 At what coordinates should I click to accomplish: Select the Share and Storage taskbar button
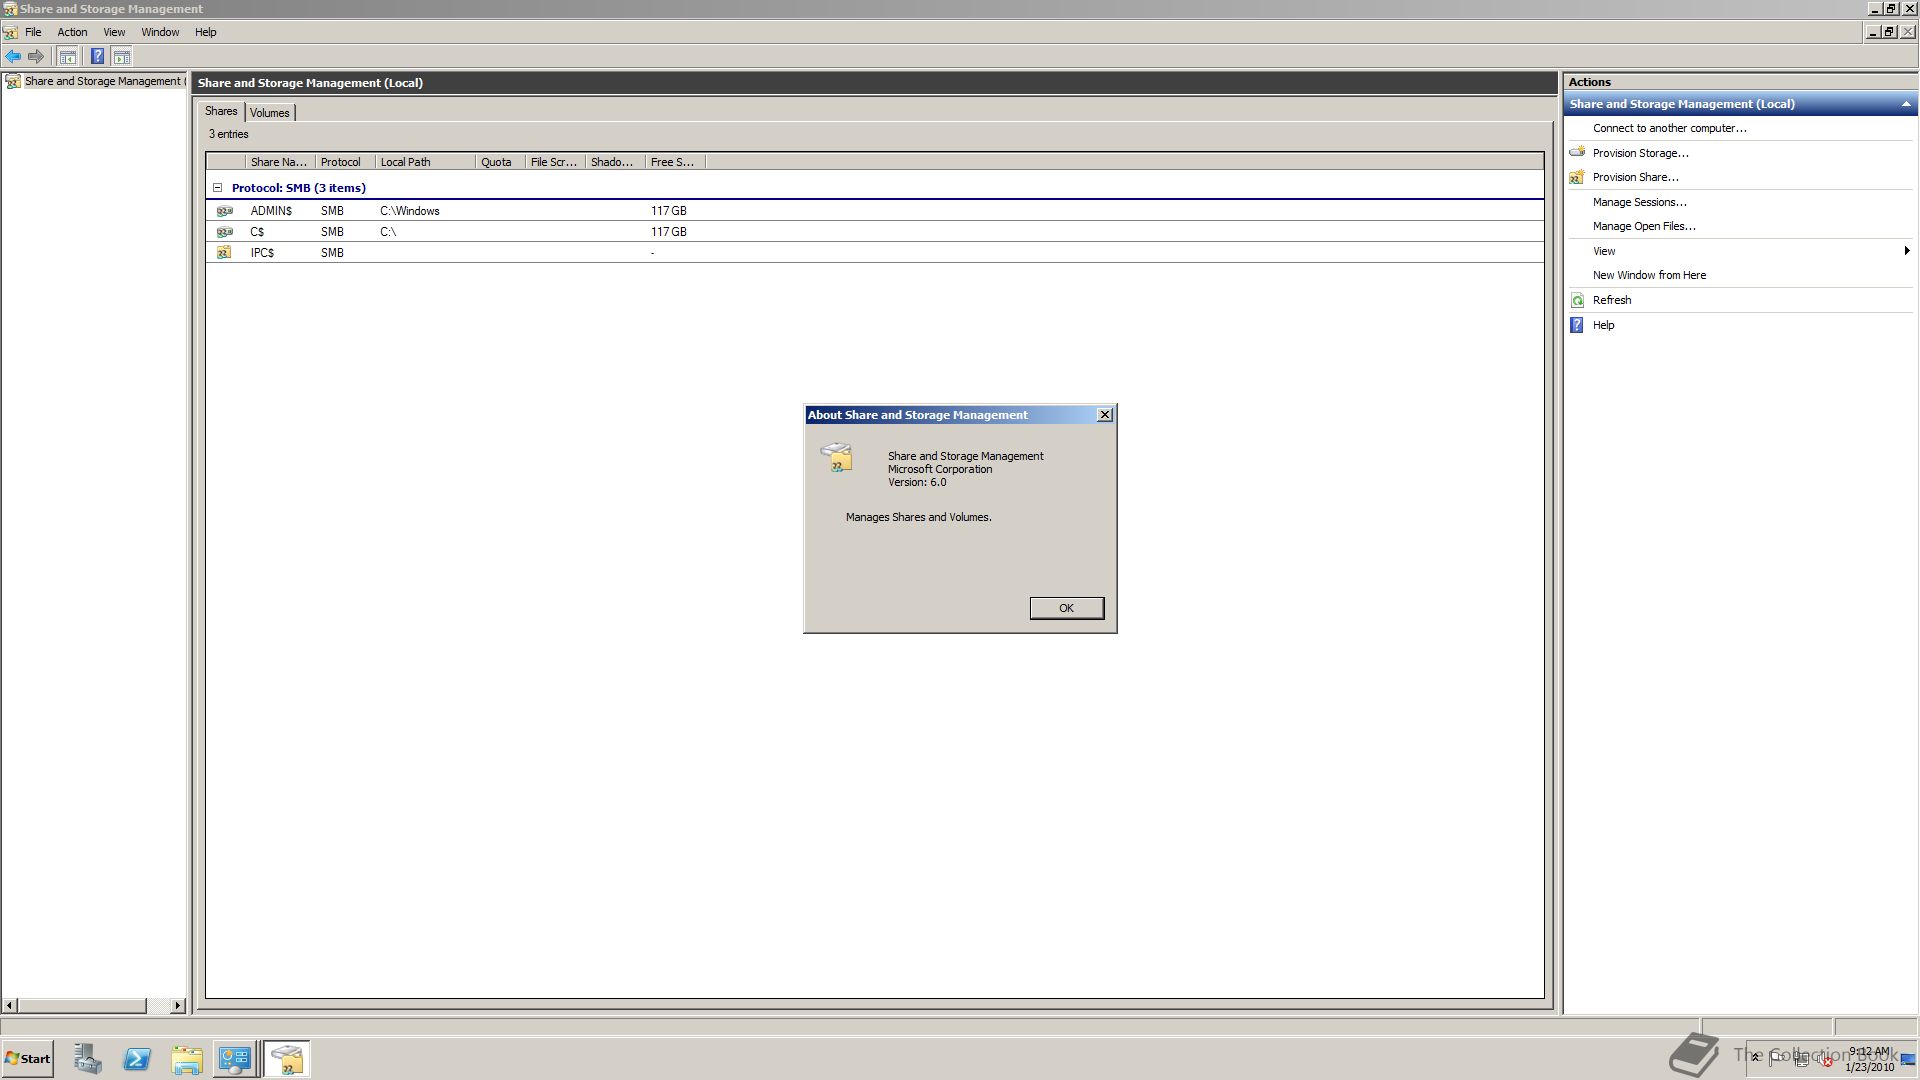click(287, 1059)
